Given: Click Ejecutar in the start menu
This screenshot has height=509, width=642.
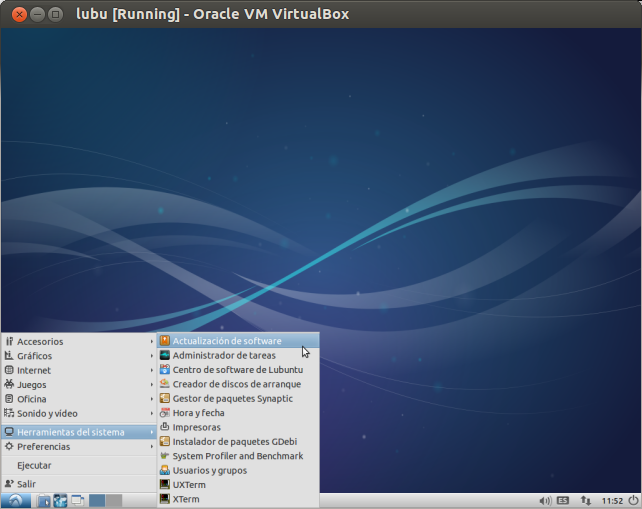Looking at the screenshot, I should 34,465.
